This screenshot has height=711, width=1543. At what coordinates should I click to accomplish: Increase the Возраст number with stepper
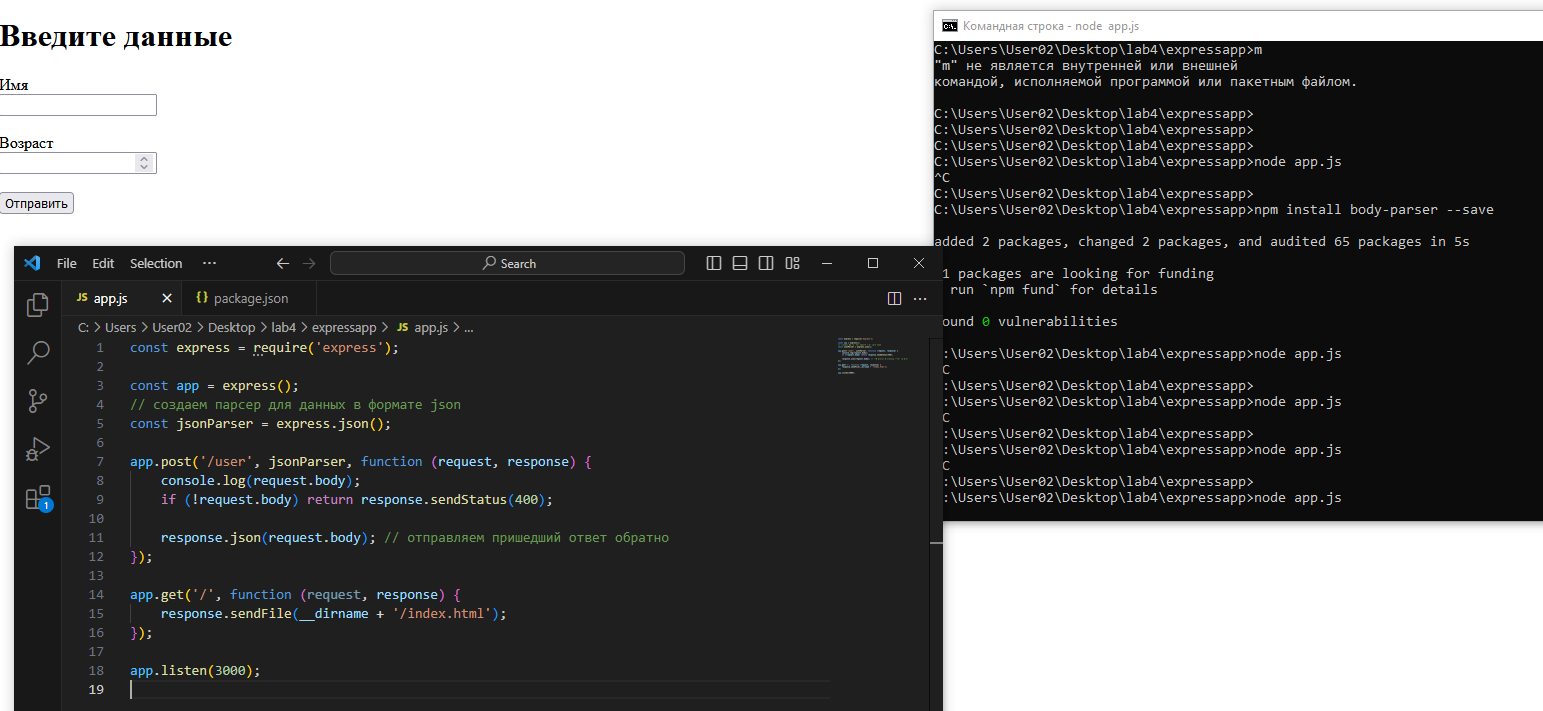(144, 158)
